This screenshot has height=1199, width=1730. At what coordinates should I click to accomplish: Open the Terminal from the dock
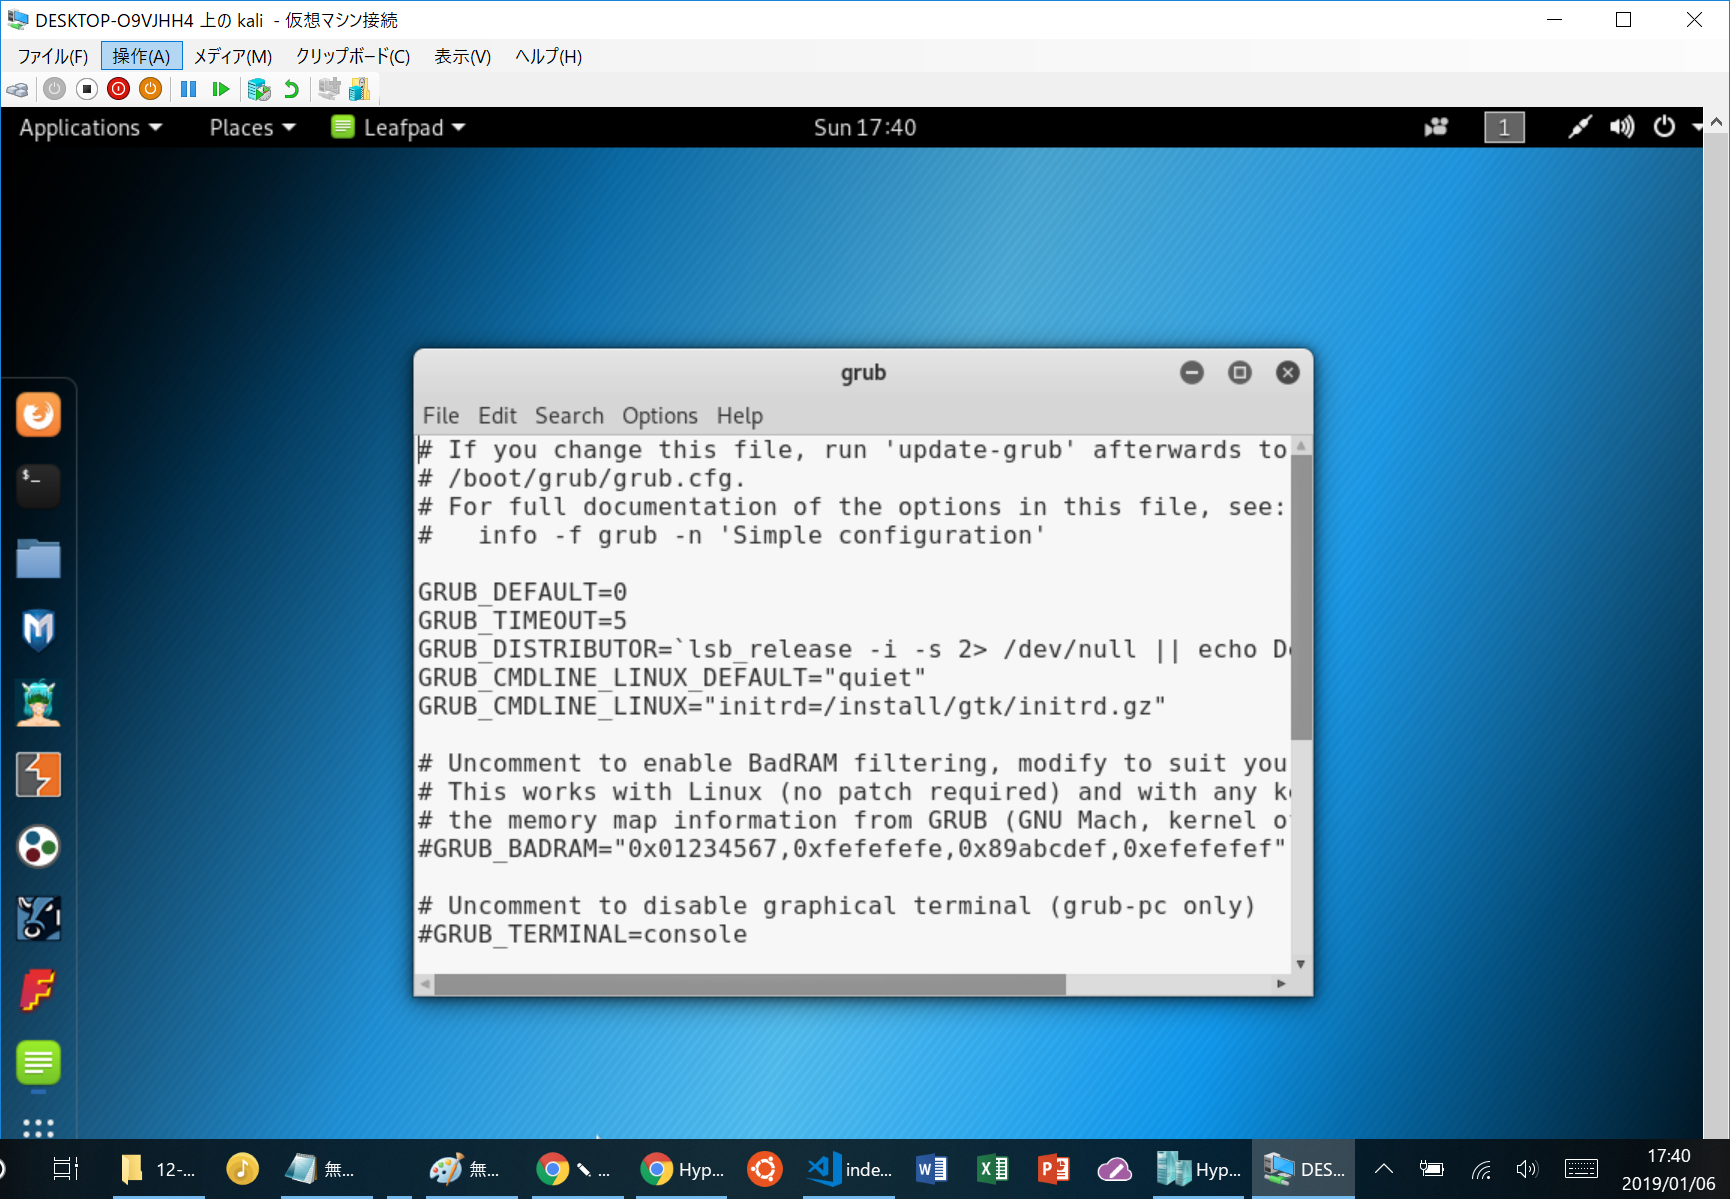pos(38,485)
